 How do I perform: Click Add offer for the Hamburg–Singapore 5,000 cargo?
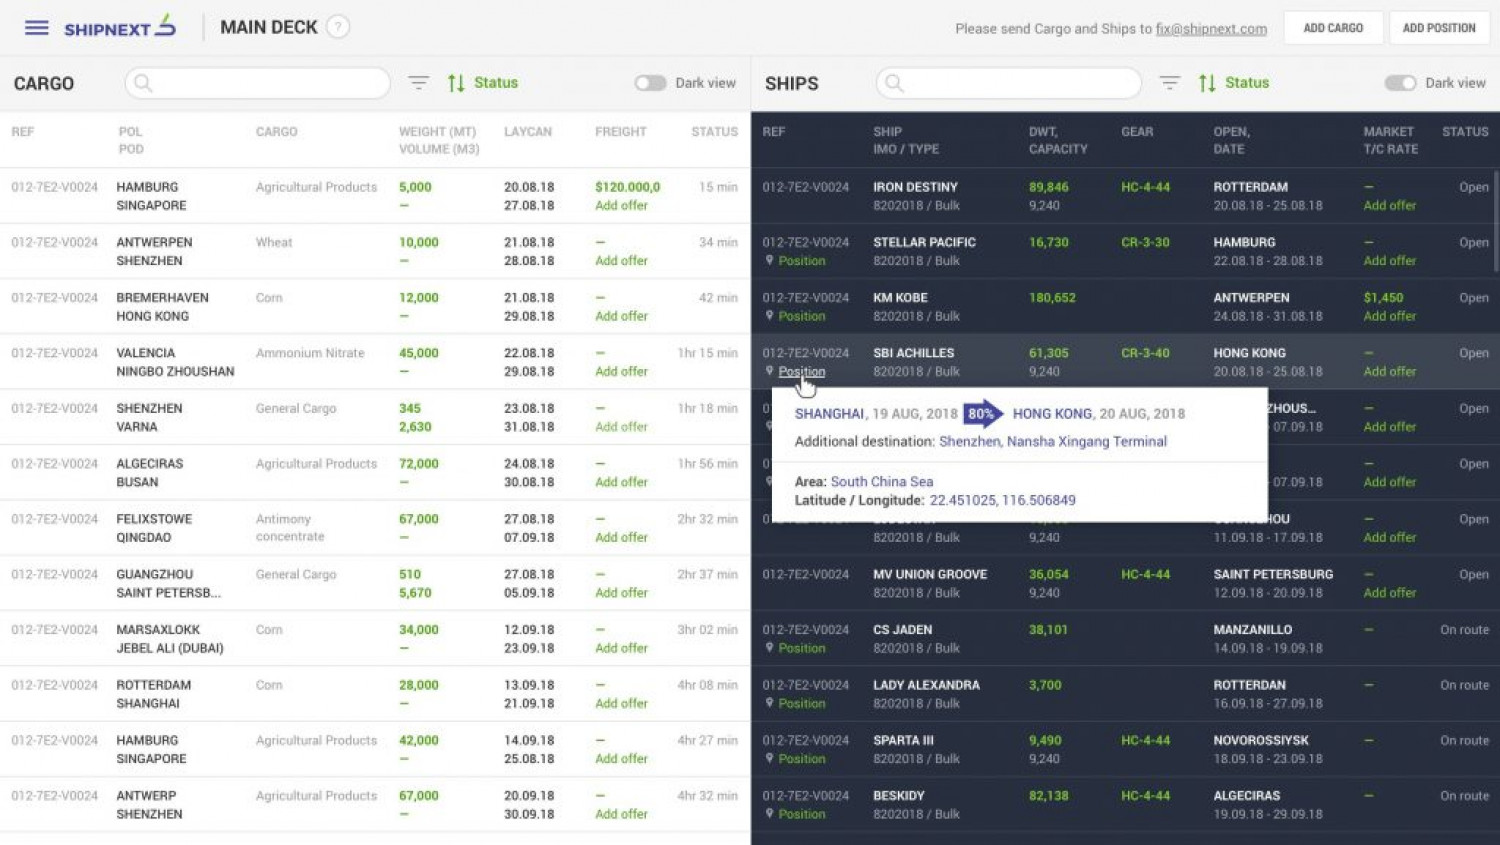621,206
